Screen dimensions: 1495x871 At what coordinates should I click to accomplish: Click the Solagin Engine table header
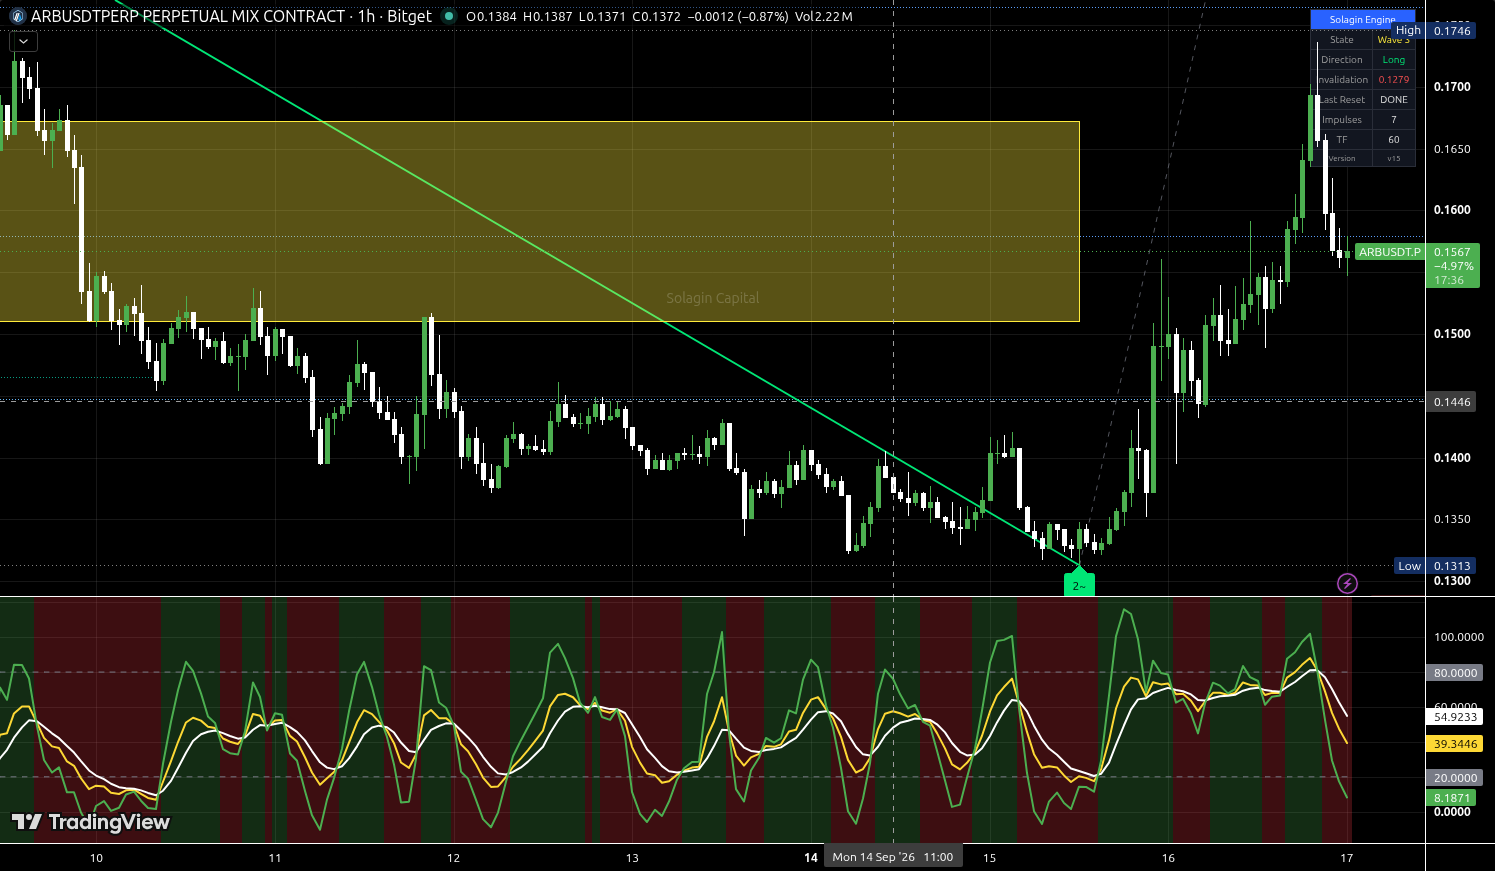(1362, 19)
